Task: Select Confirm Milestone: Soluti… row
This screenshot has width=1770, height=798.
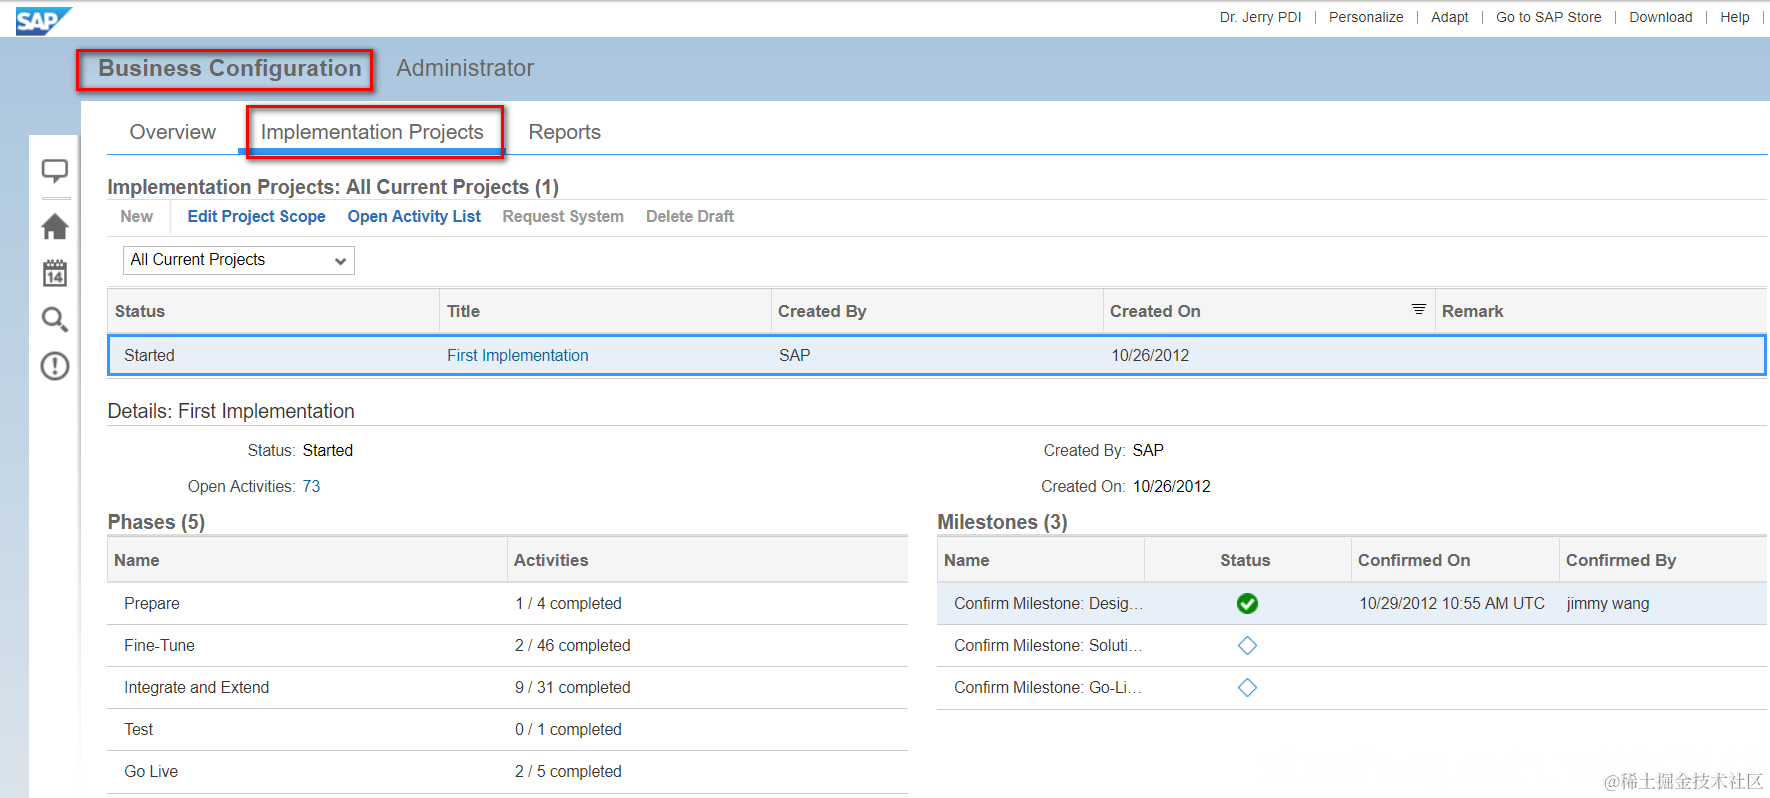Action: pyautogui.click(x=1351, y=645)
